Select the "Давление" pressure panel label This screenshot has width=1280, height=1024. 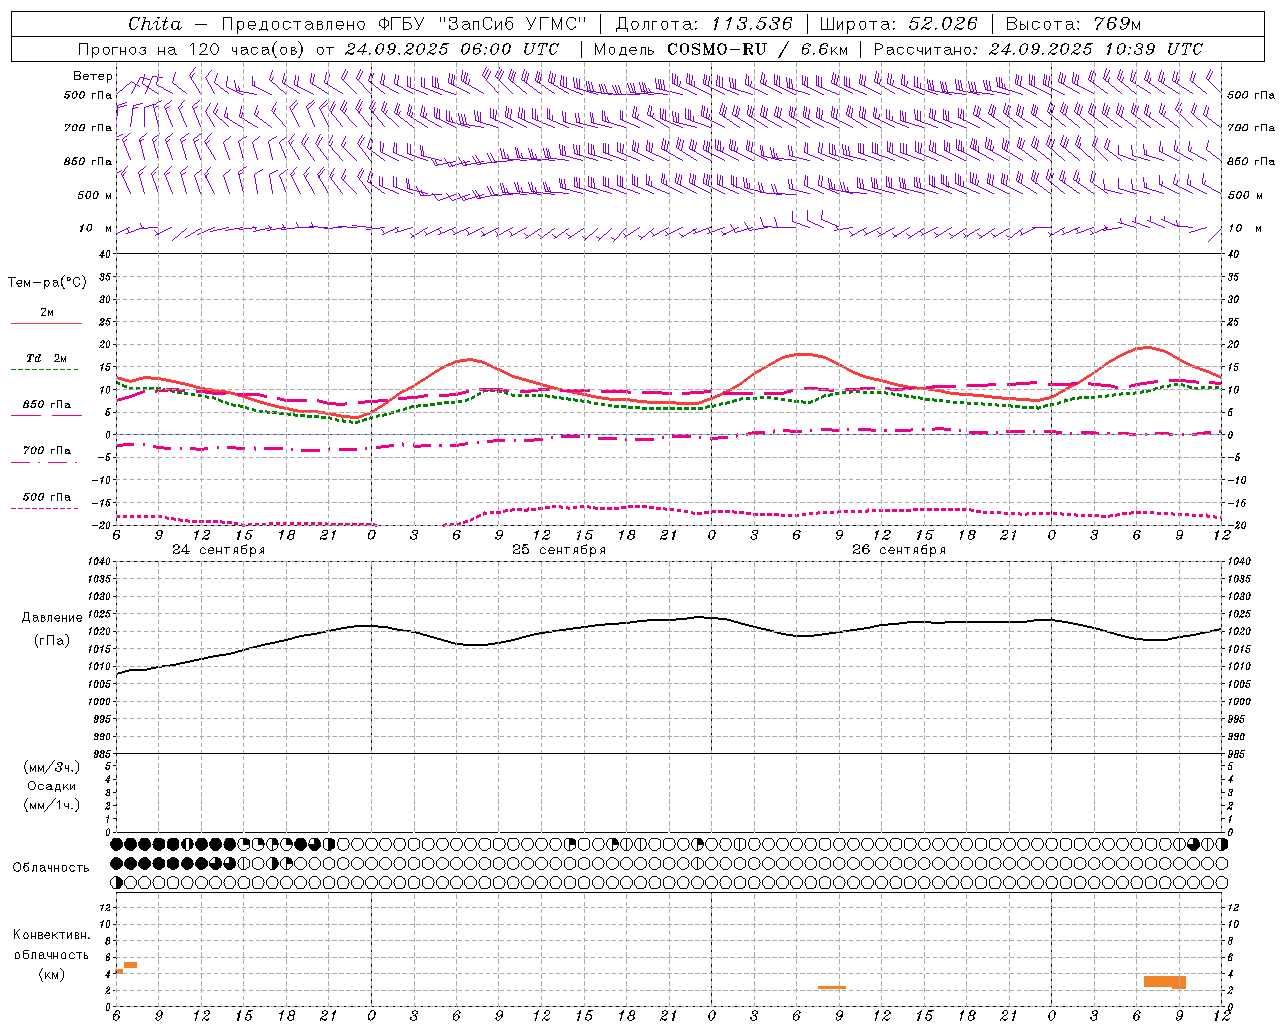pyautogui.click(x=50, y=618)
